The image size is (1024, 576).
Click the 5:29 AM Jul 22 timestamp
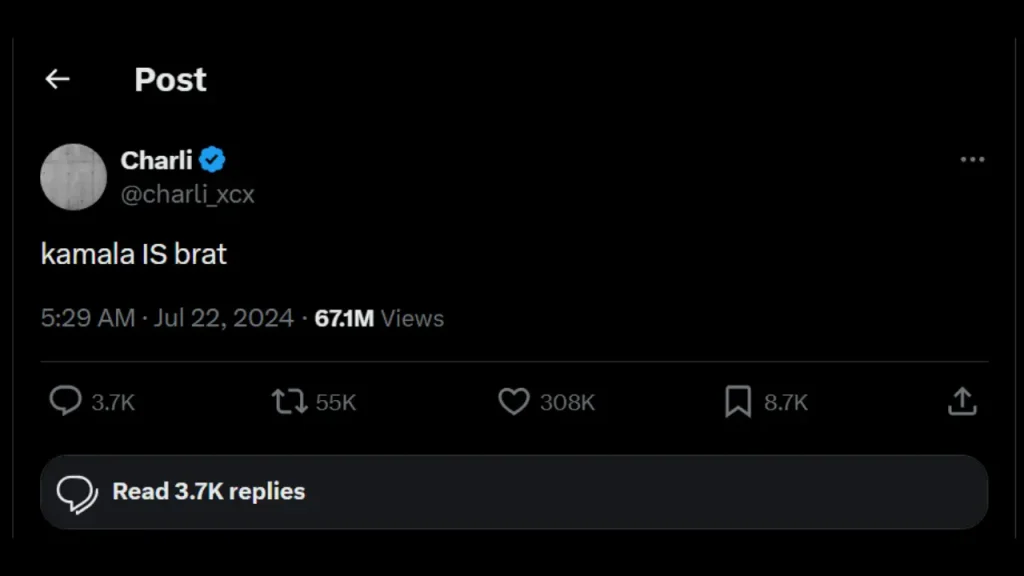(x=167, y=319)
